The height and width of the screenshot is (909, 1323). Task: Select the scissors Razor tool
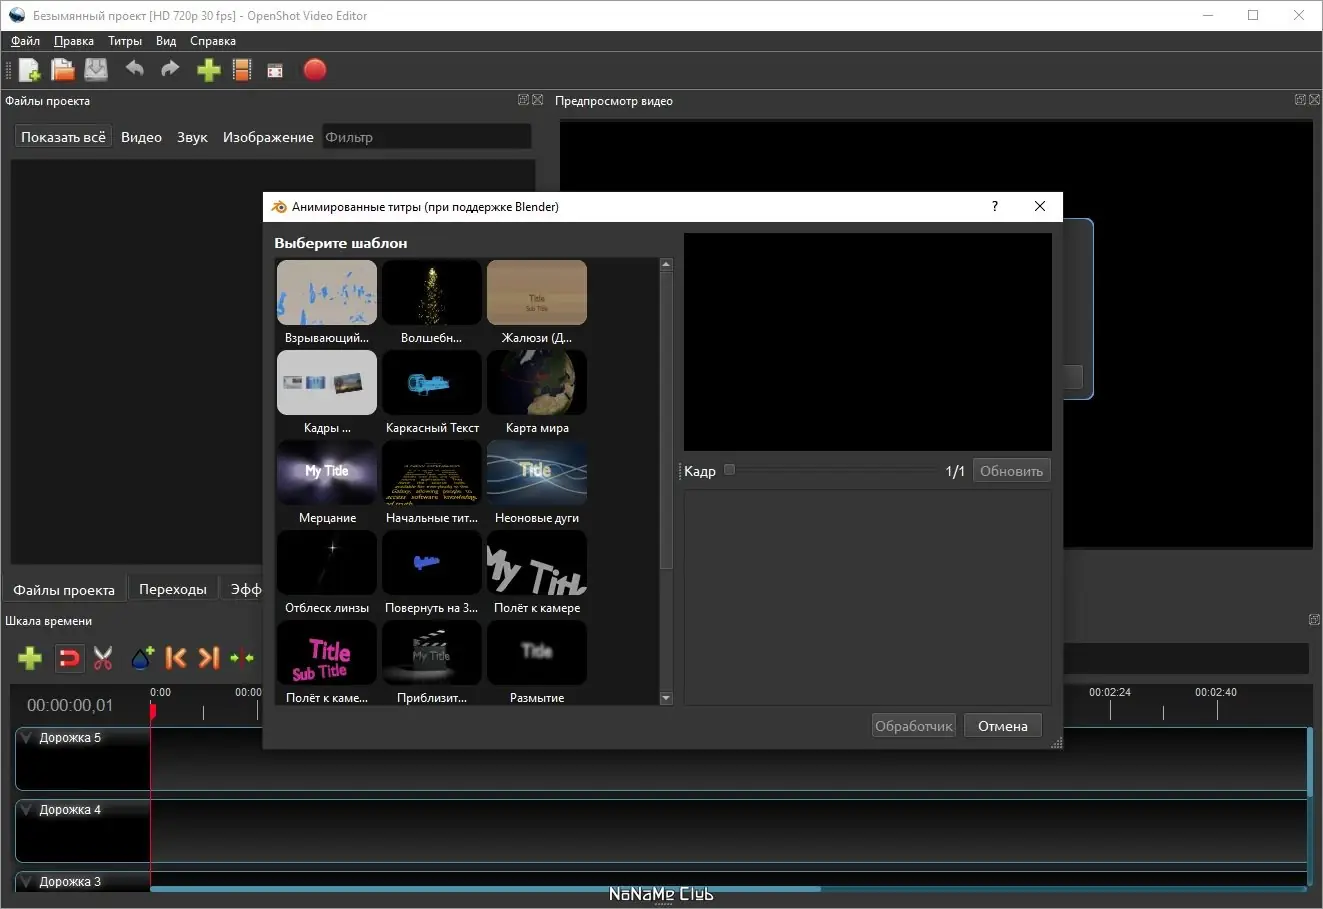[x=103, y=658]
